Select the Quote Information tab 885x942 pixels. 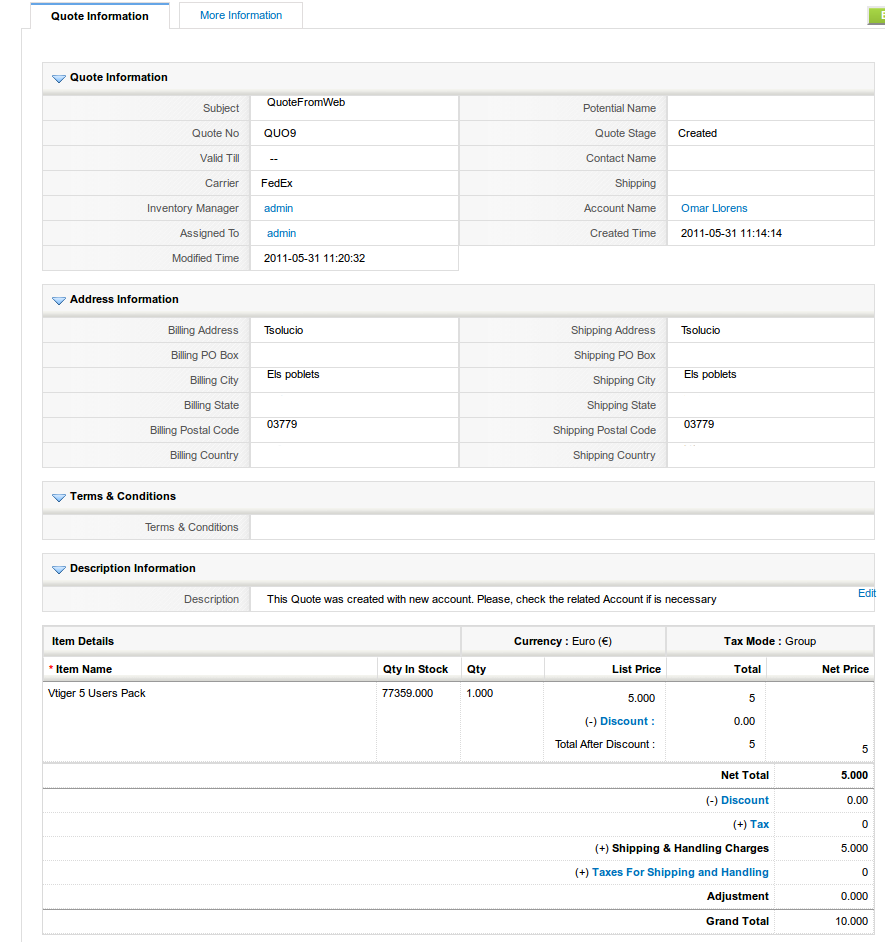[x=99, y=16]
